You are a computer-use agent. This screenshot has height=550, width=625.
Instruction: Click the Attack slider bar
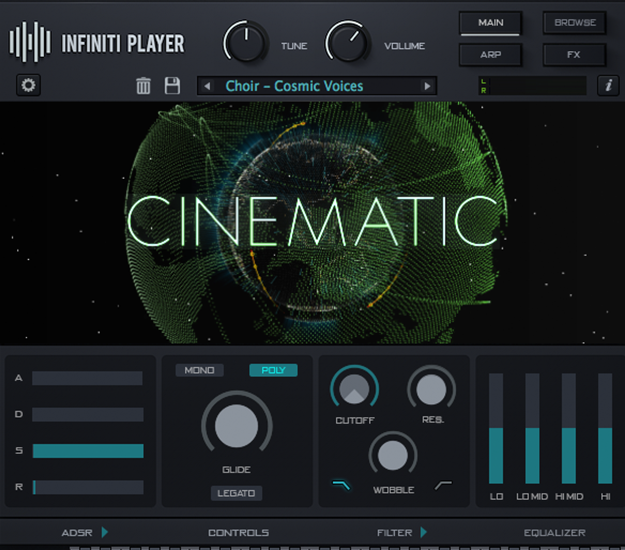(x=87, y=378)
